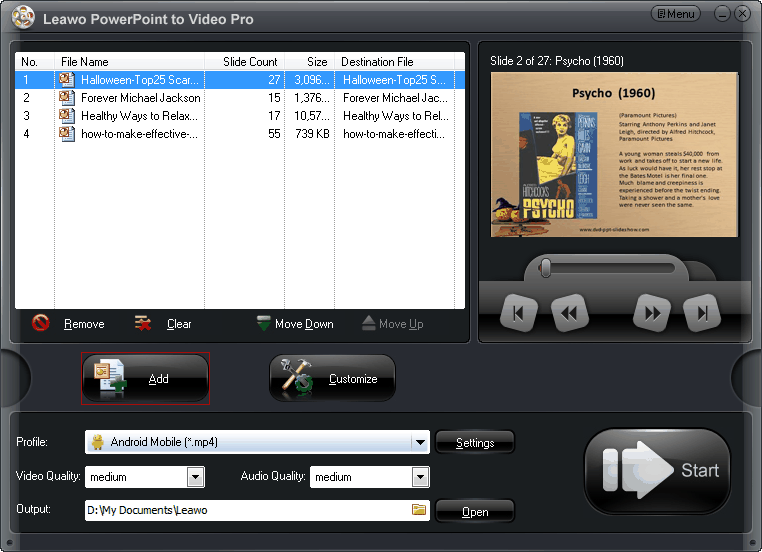
Task: Click the green Move Down arrow icon
Action: [x=263, y=323]
